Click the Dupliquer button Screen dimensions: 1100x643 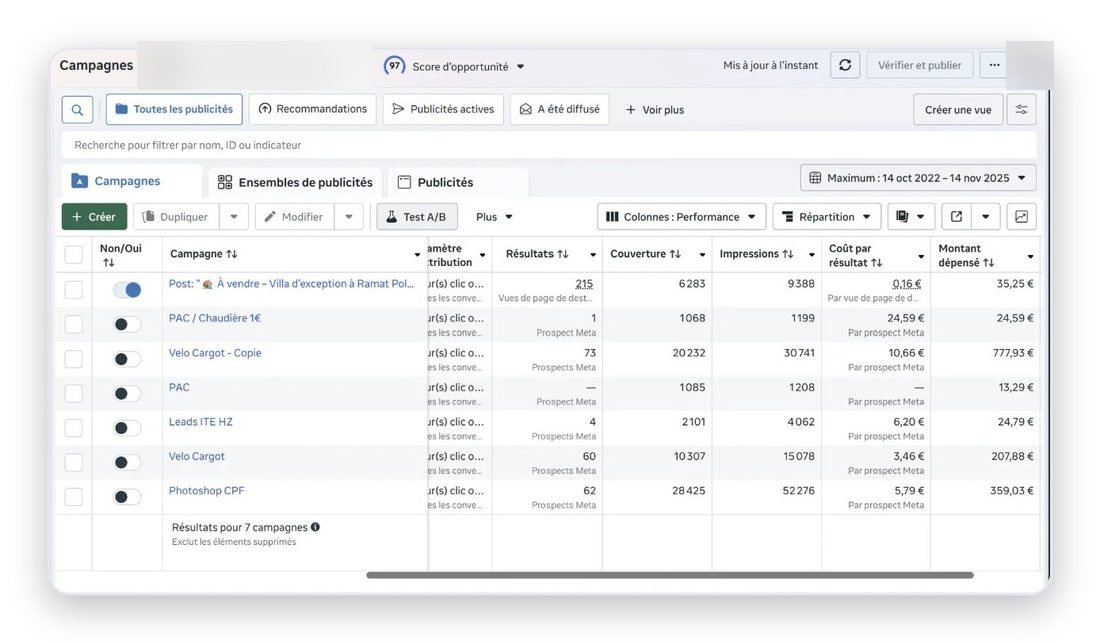pyautogui.click(x=175, y=217)
